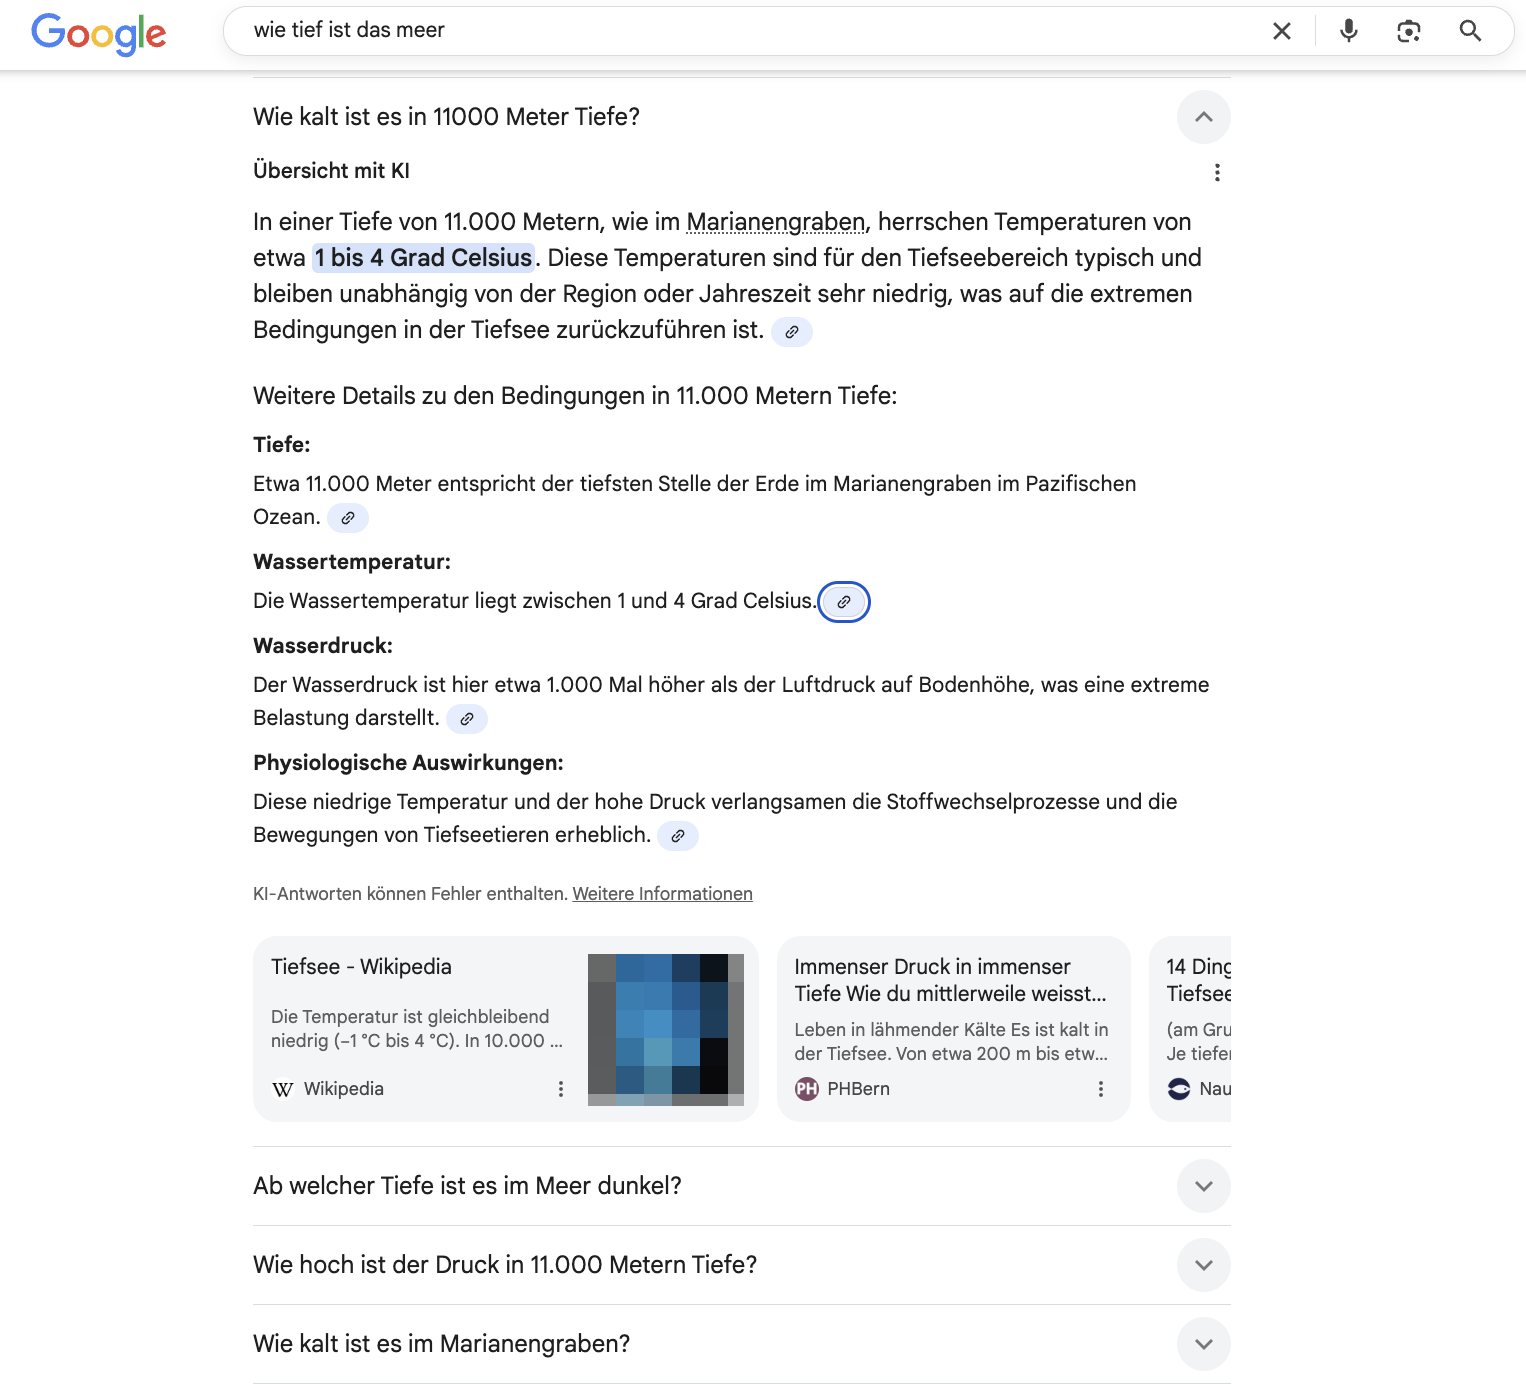The height and width of the screenshot is (1384, 1526).
Task: Select the Wikipedia W logo on the card
Action: pyautogui.click(x=282, y=1089)
